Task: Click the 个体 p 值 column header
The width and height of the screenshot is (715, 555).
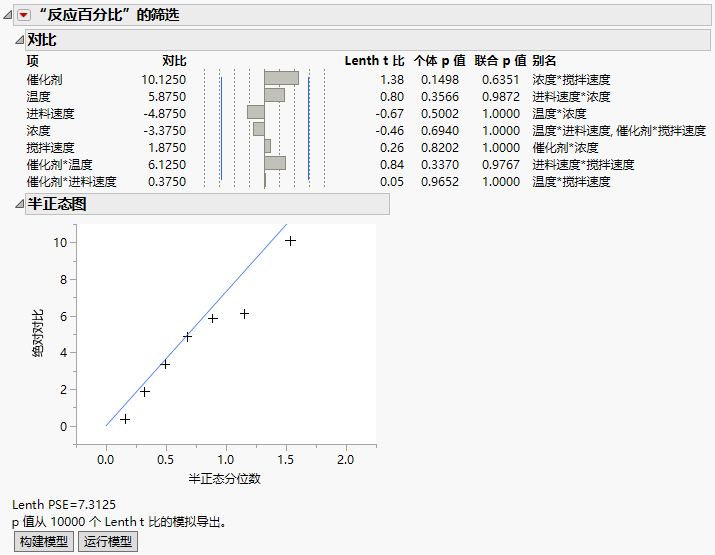Action: tap(440, 61)
